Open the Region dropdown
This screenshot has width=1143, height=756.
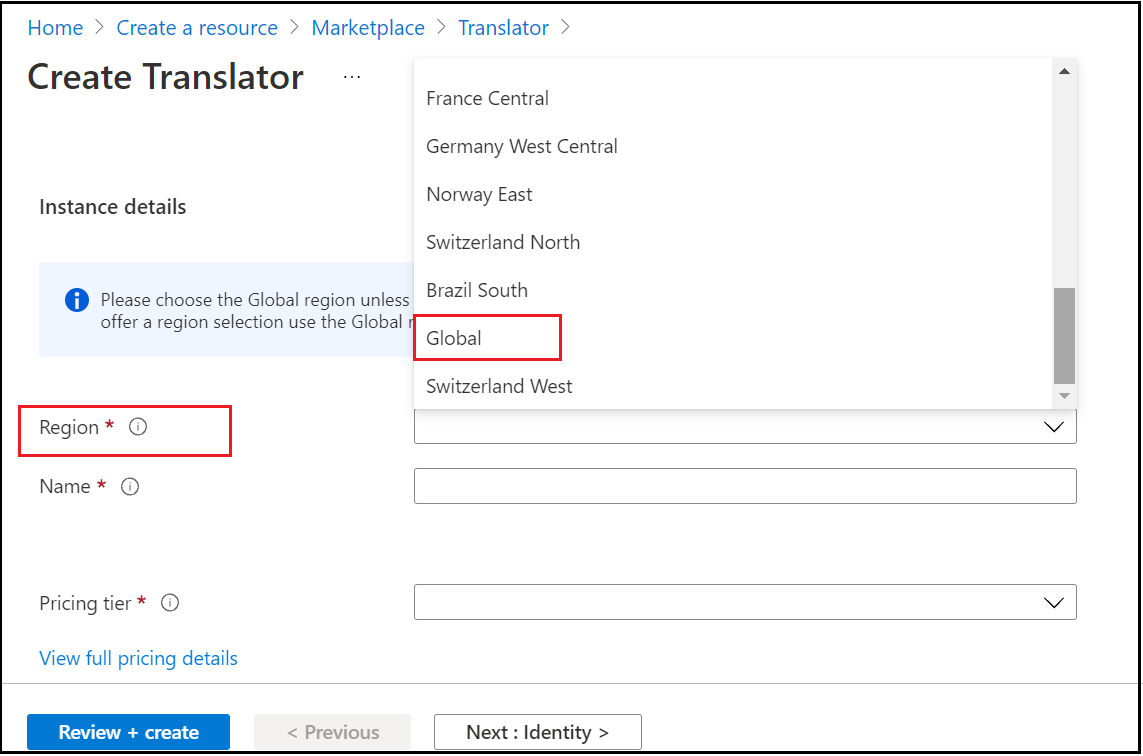click(x=1053, y=426)
